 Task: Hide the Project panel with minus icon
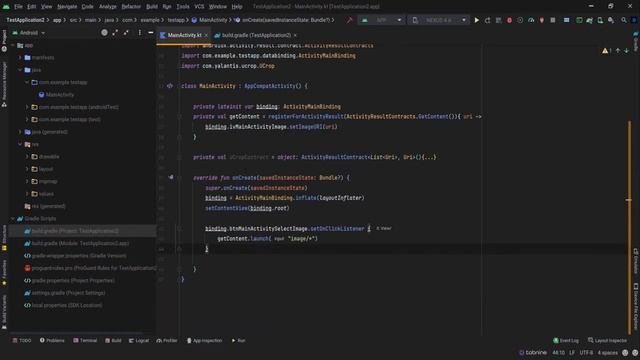tap(151, 33)
